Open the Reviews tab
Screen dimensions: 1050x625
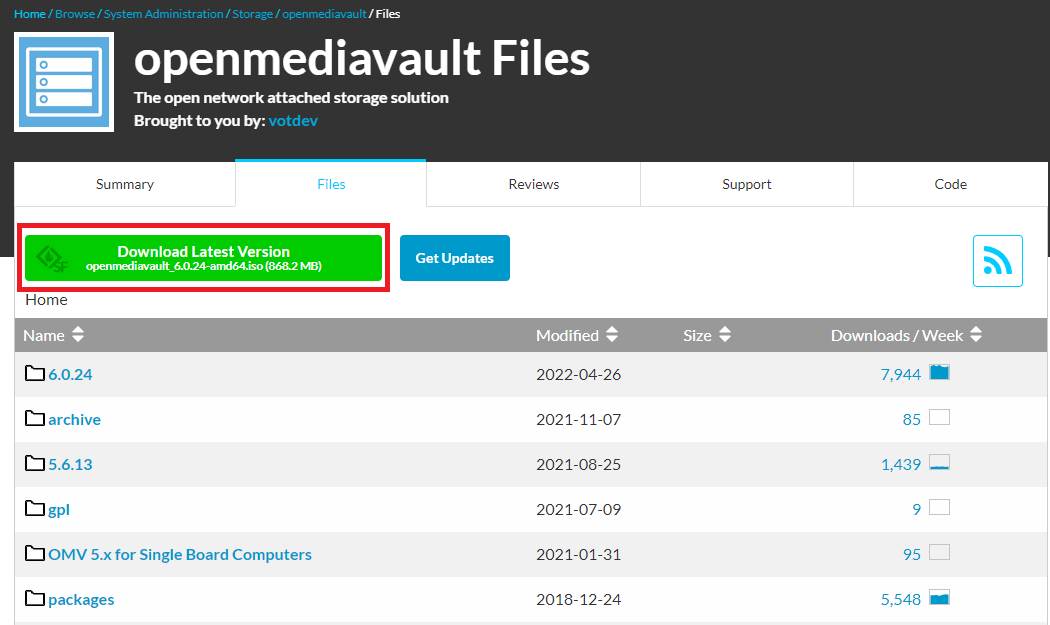[534, 184]
